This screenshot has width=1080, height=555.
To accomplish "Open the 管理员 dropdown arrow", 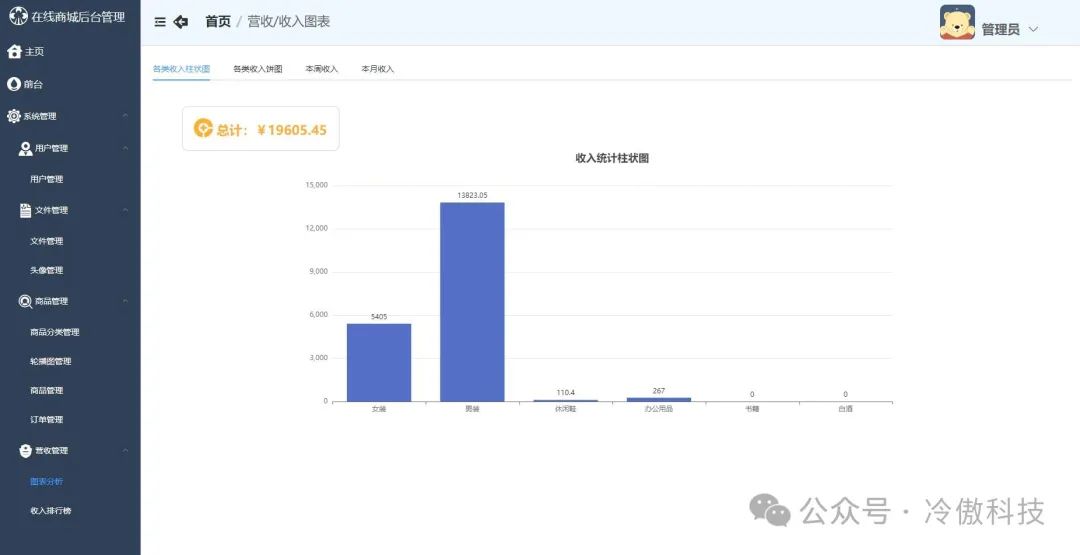I will point(1033,30).
